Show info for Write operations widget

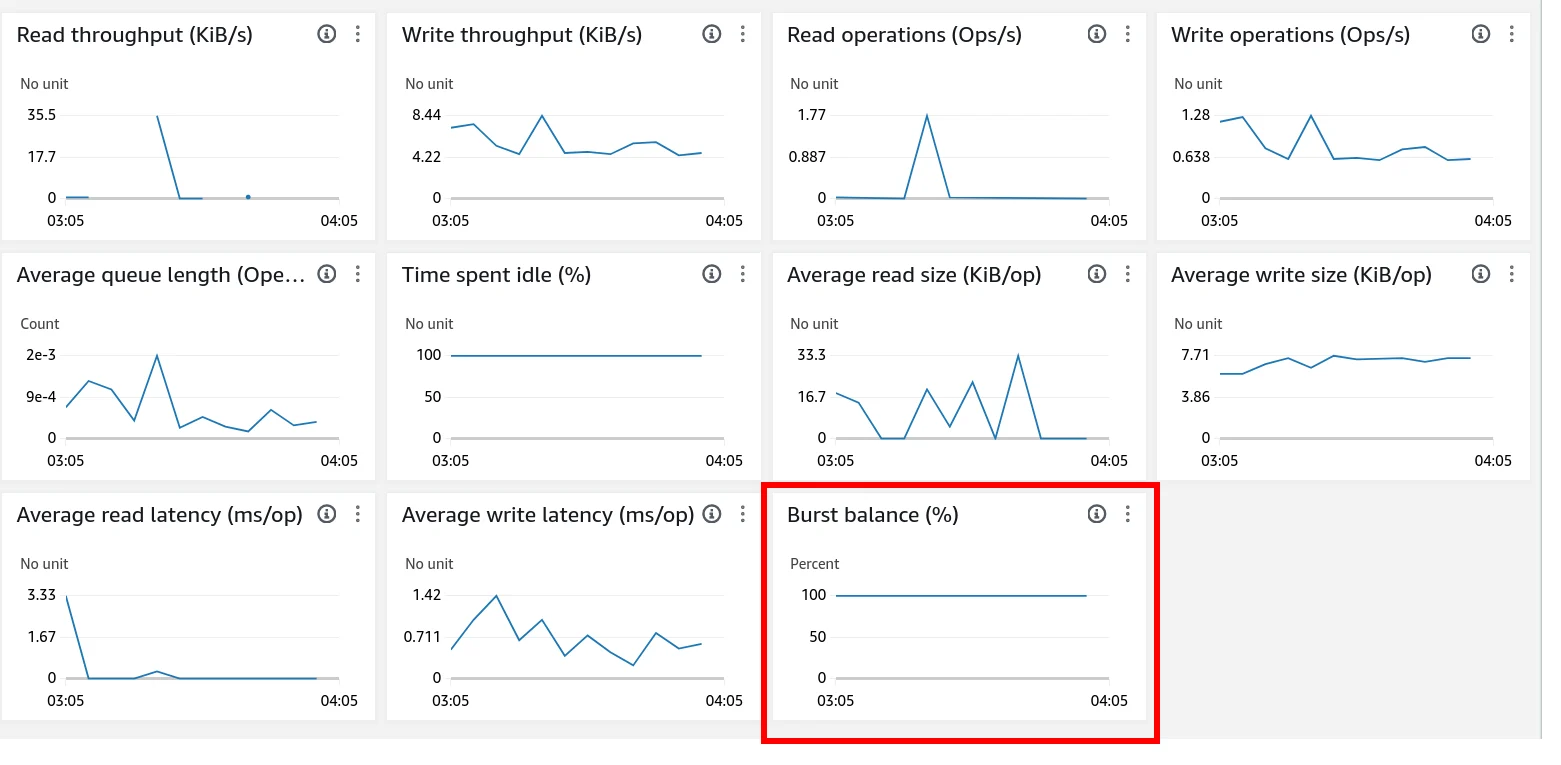[1481, 34]
